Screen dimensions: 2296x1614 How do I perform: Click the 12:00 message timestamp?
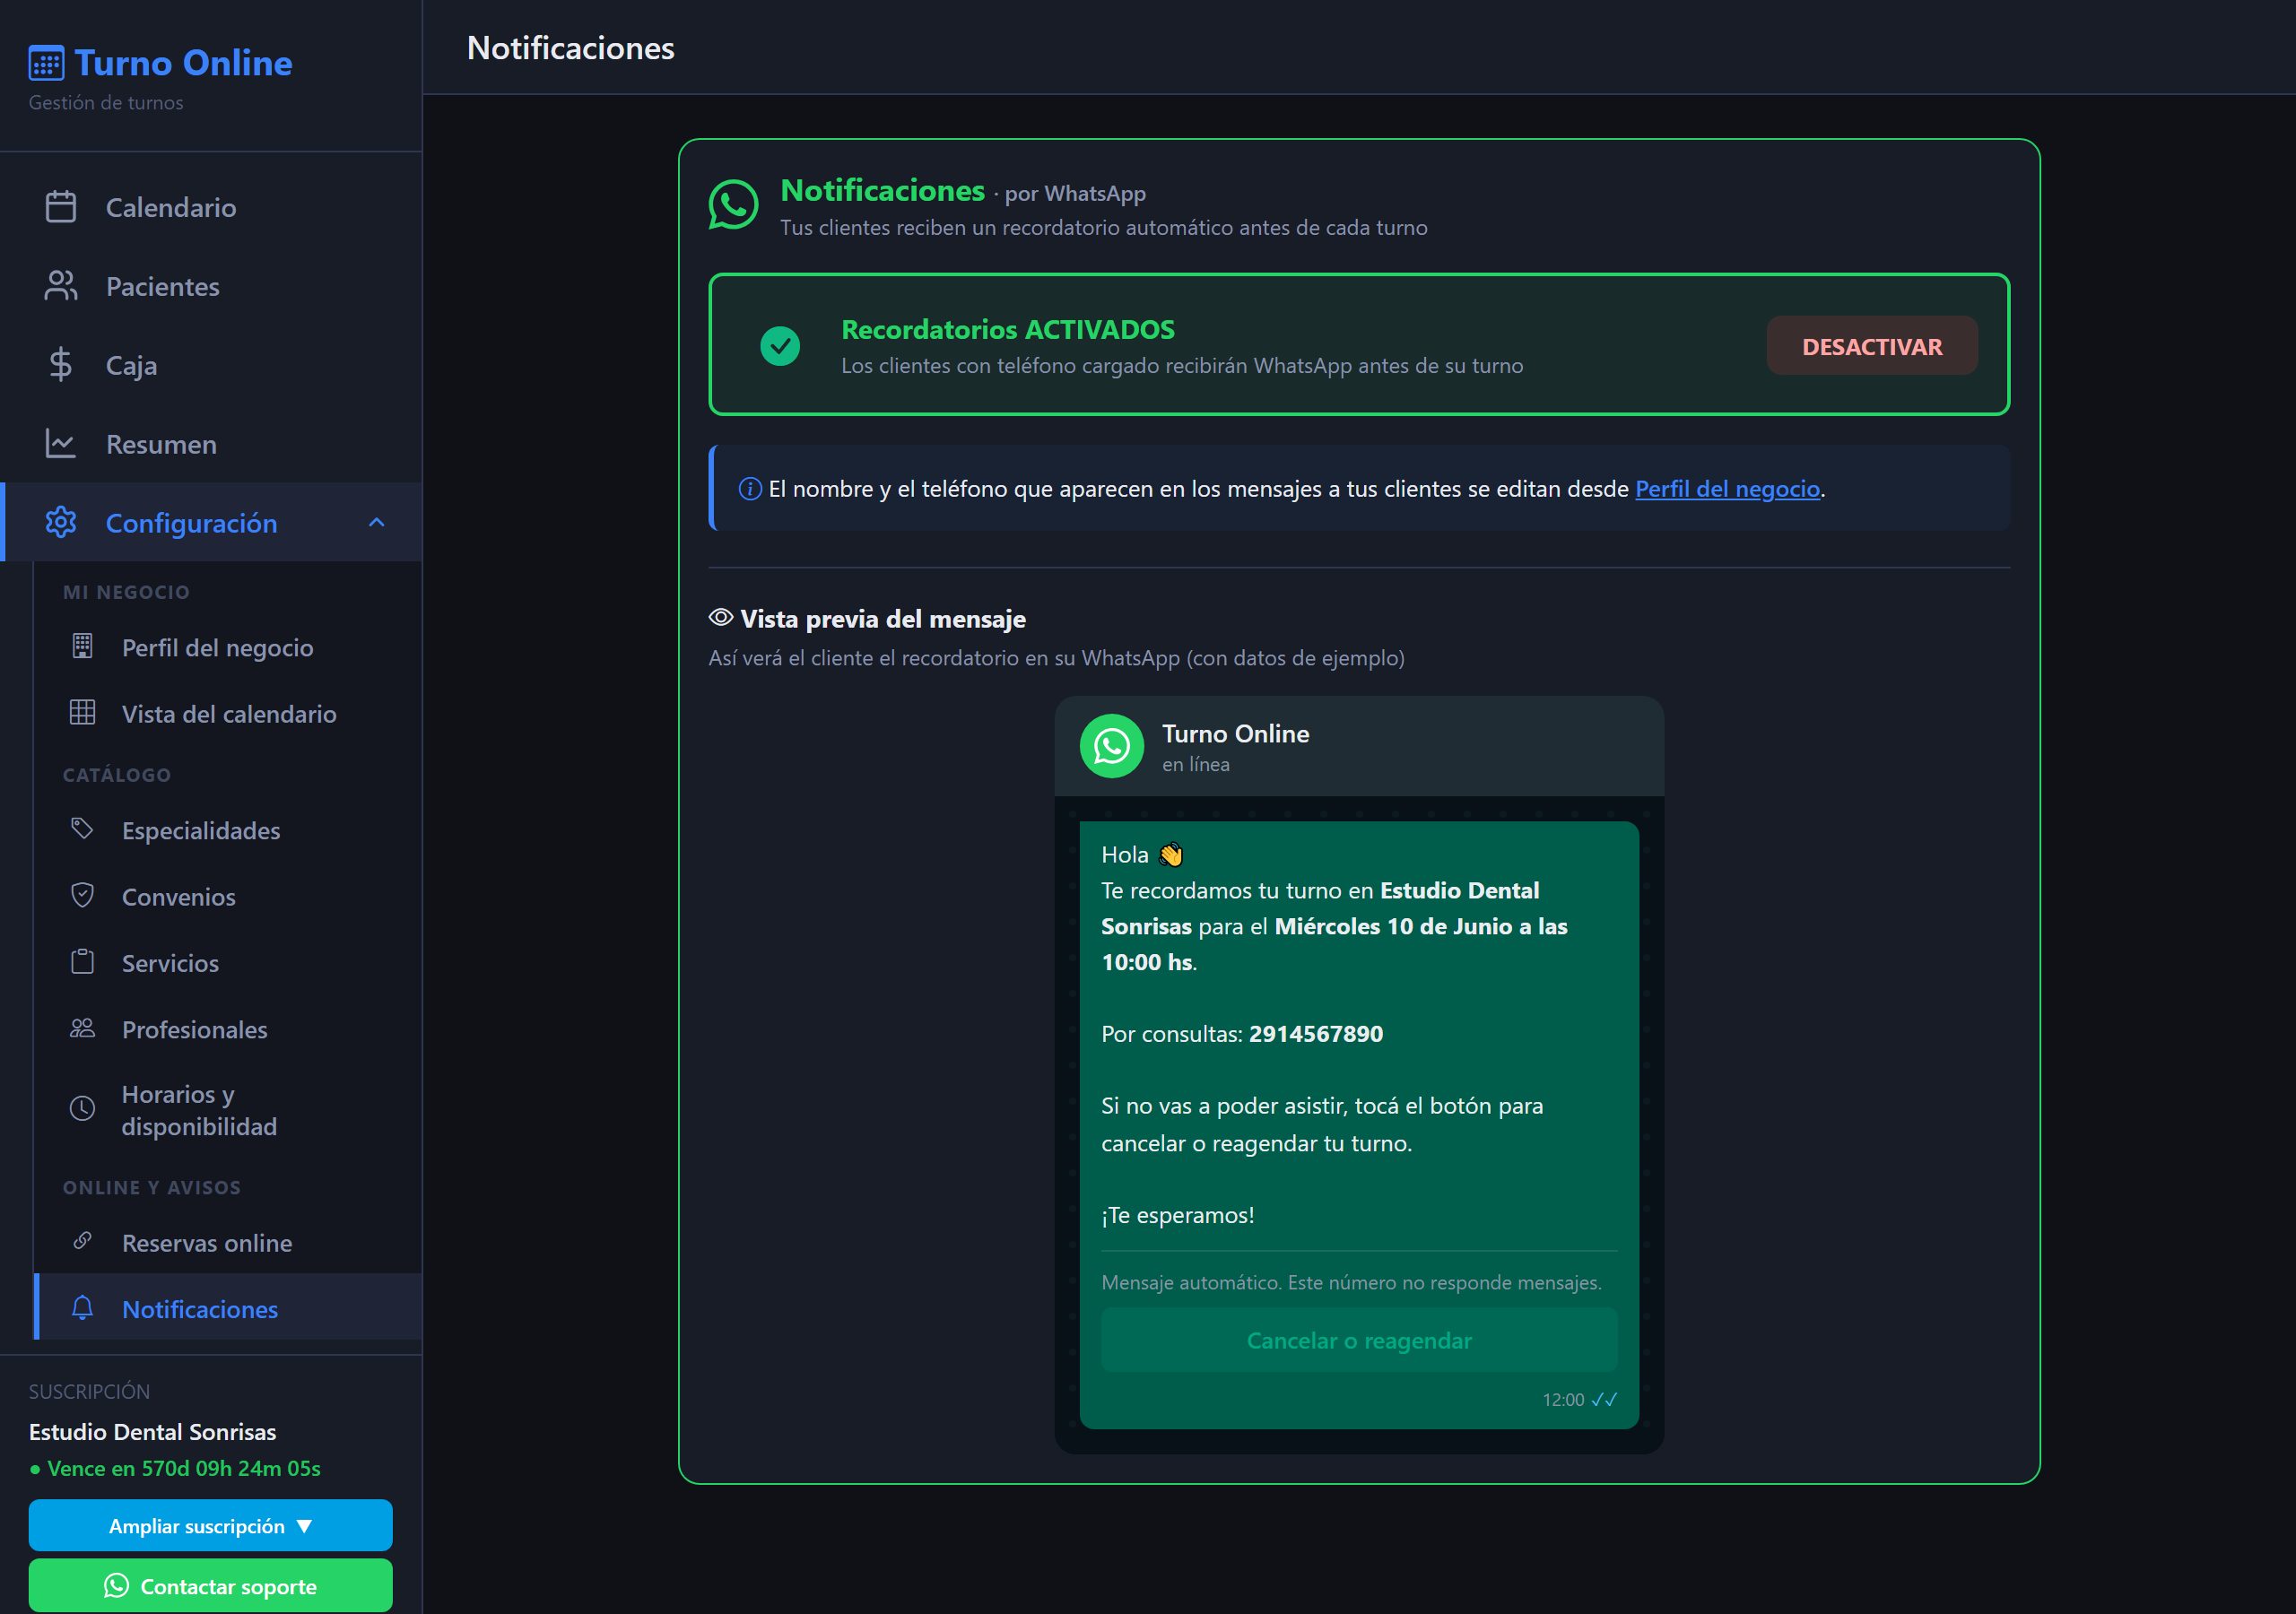coord(1563,1400)
